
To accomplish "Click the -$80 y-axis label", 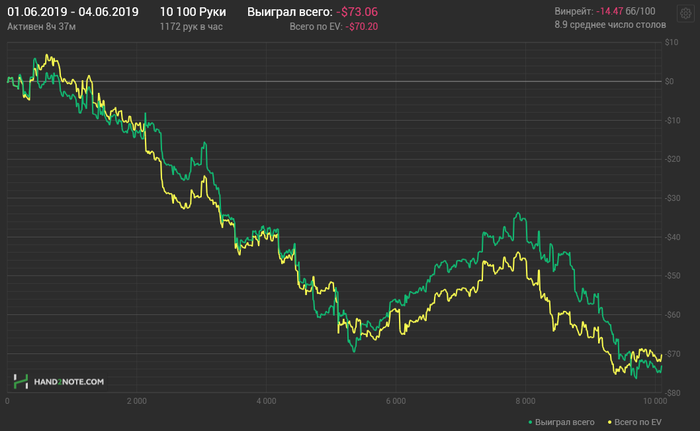I will (x=673, y=393).
